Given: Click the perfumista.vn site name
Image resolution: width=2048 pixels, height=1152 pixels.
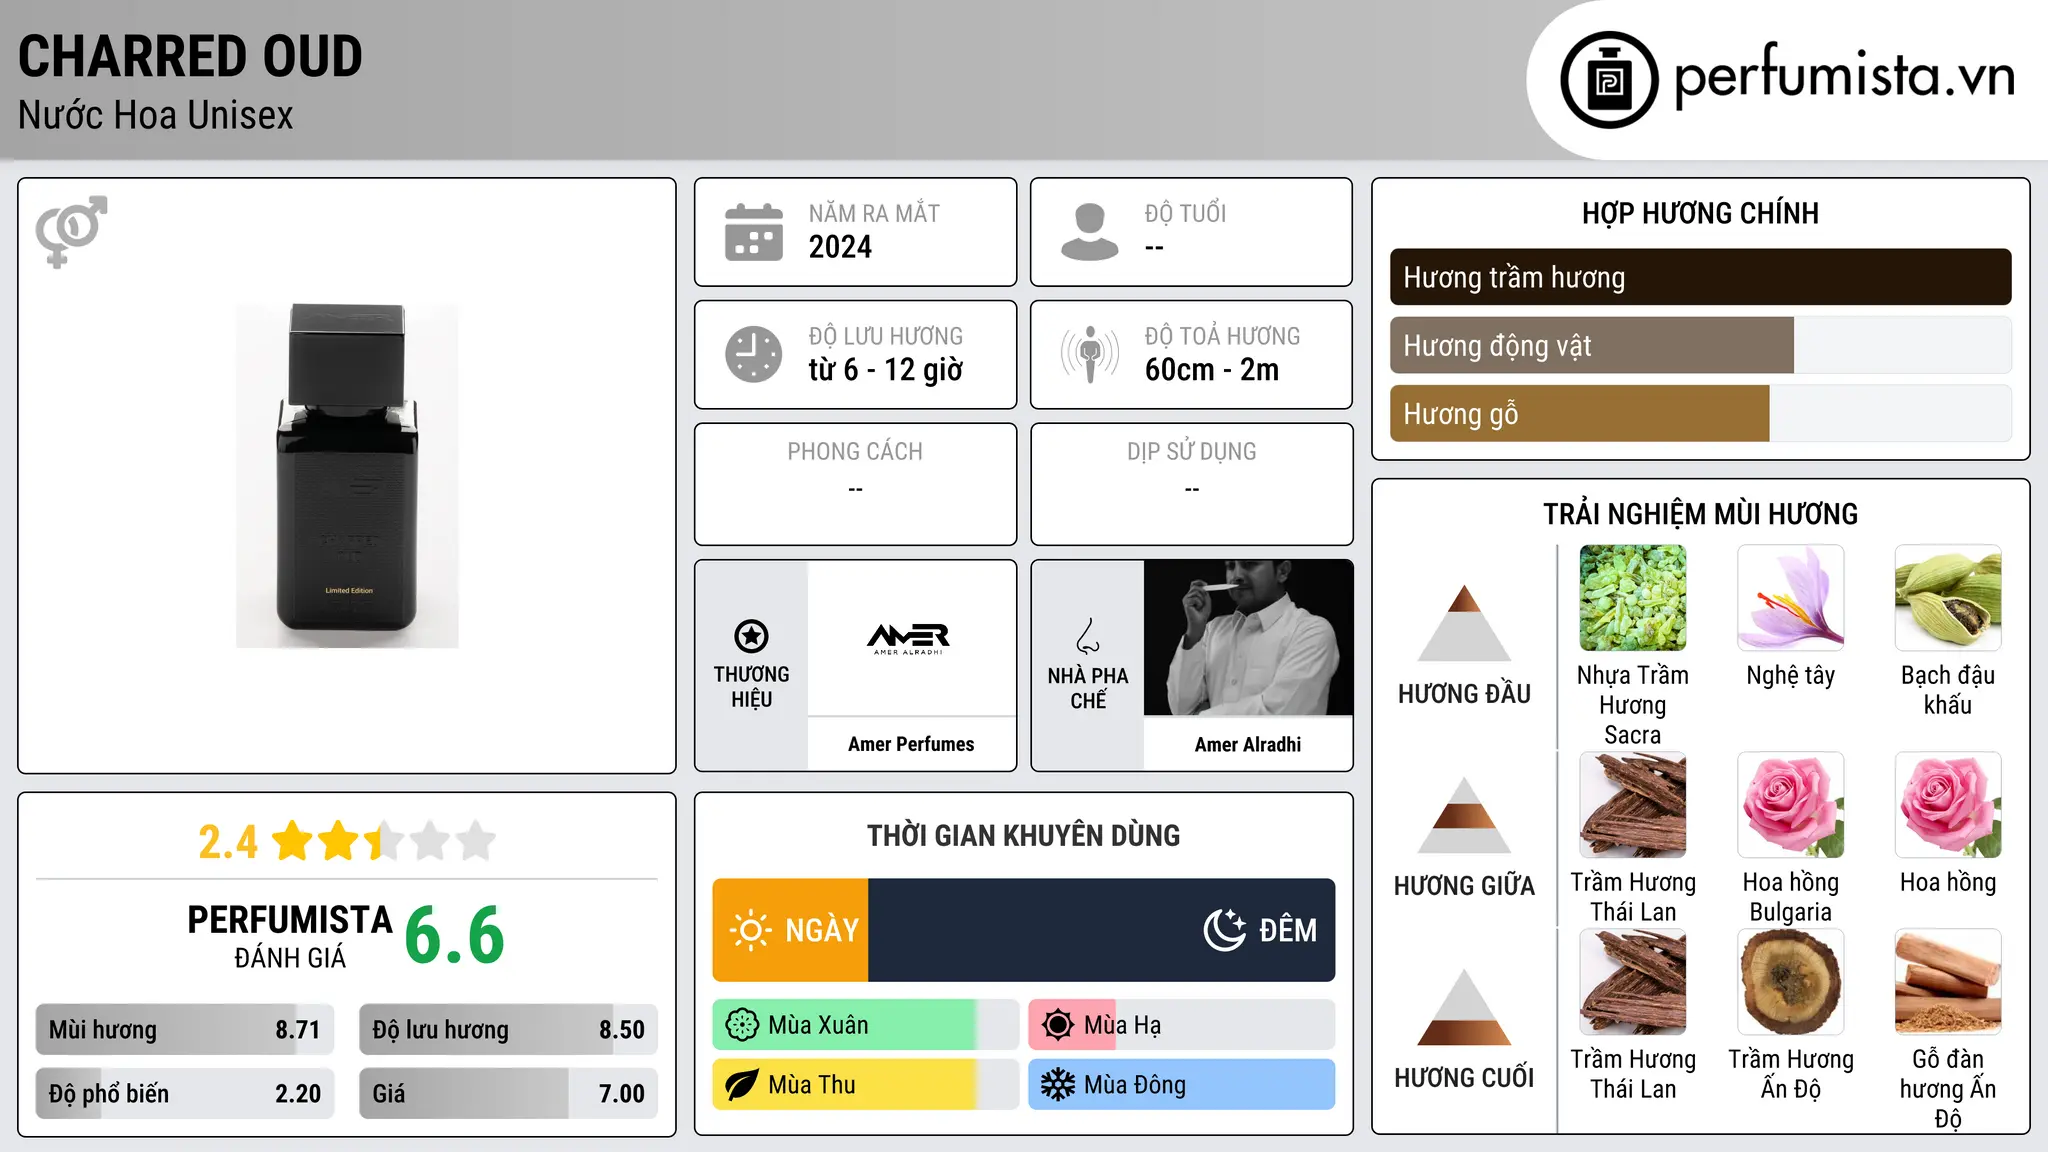Looking at the screenshot, I should [1844, 76].
